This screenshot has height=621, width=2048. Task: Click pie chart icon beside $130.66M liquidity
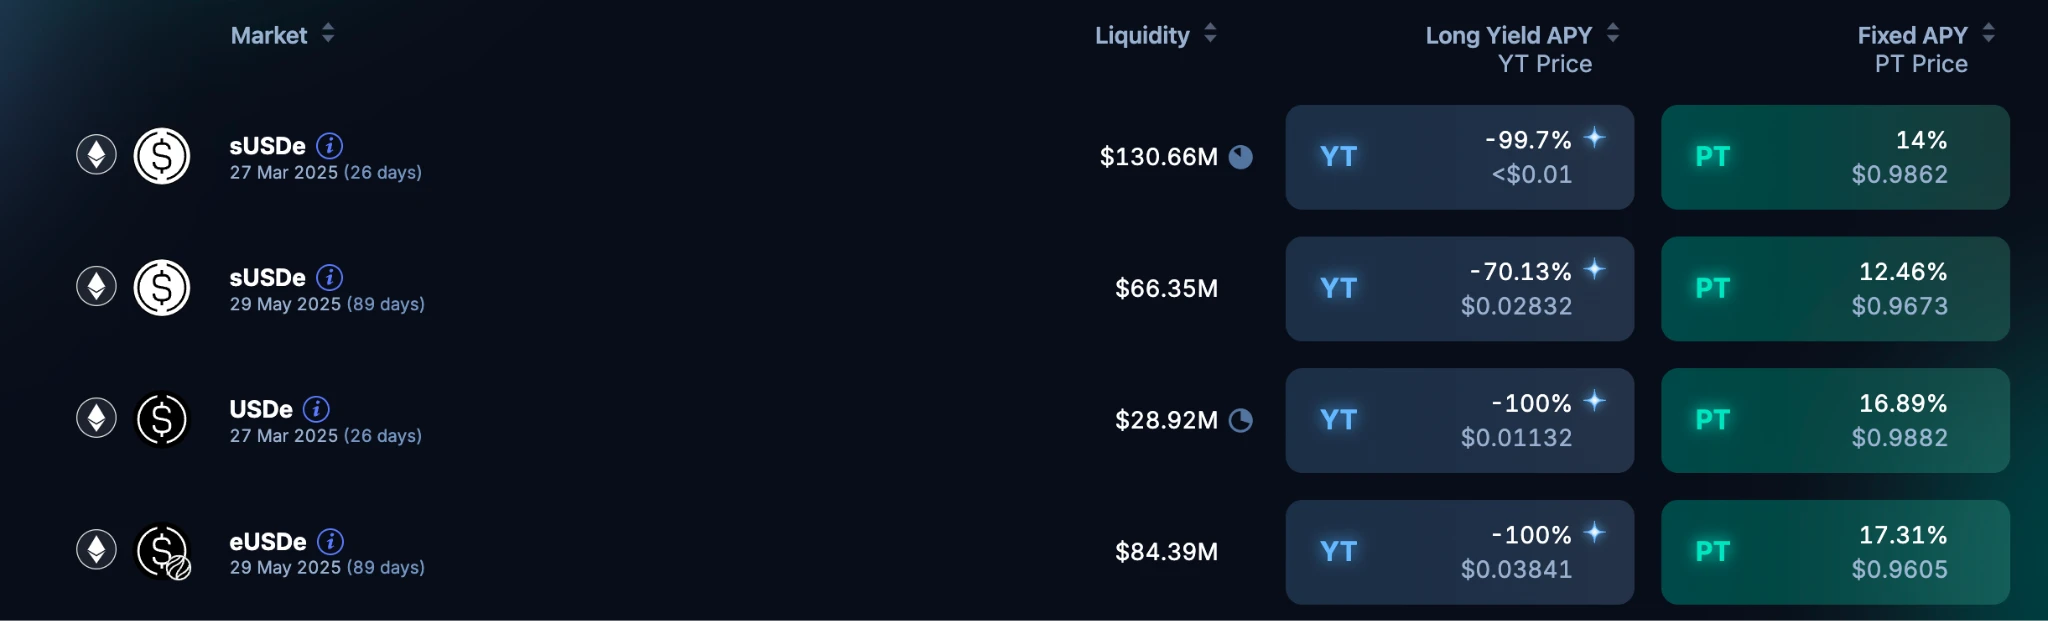(x=1240, y=157)
